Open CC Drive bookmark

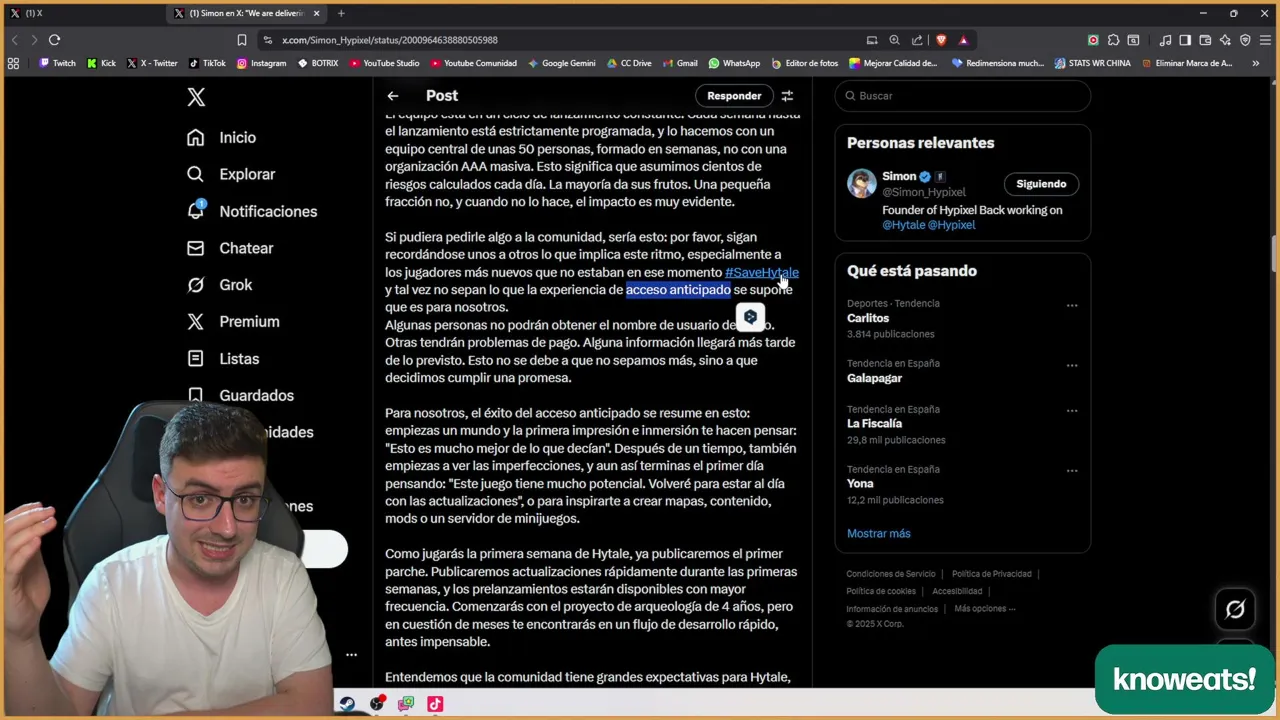(629, 63)
